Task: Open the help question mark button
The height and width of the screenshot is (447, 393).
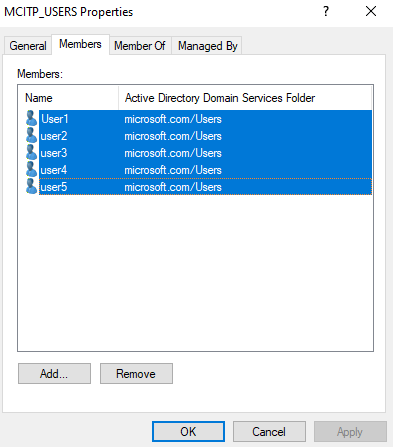Action: pos(326,12)
